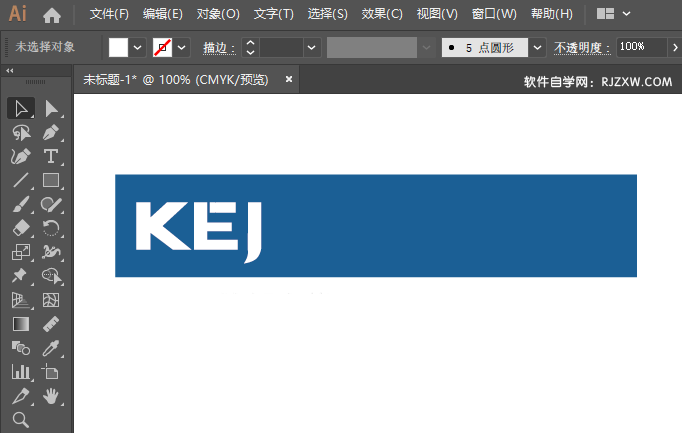Open the fill color dropdown arrow

[x=137, y=47]
